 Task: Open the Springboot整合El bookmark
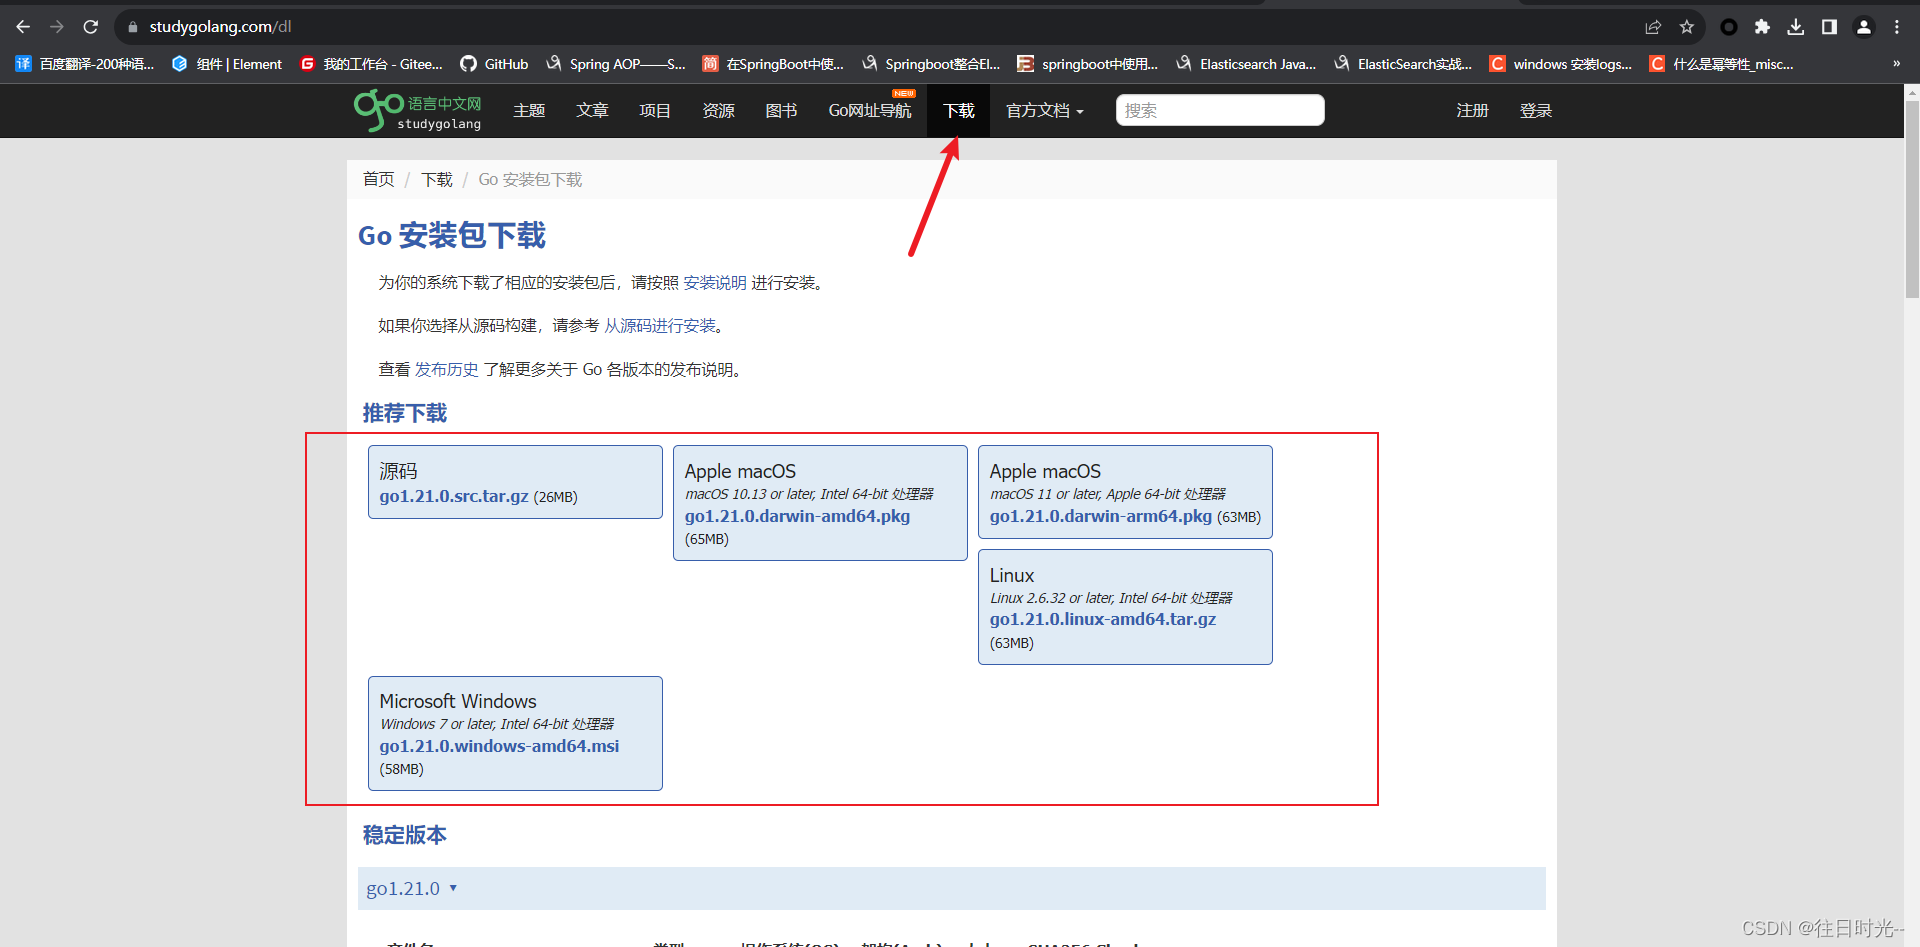click(x=931, y=64)
